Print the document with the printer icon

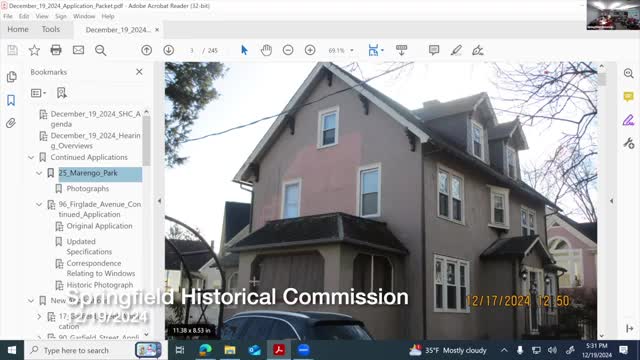(x=56, y=50)
